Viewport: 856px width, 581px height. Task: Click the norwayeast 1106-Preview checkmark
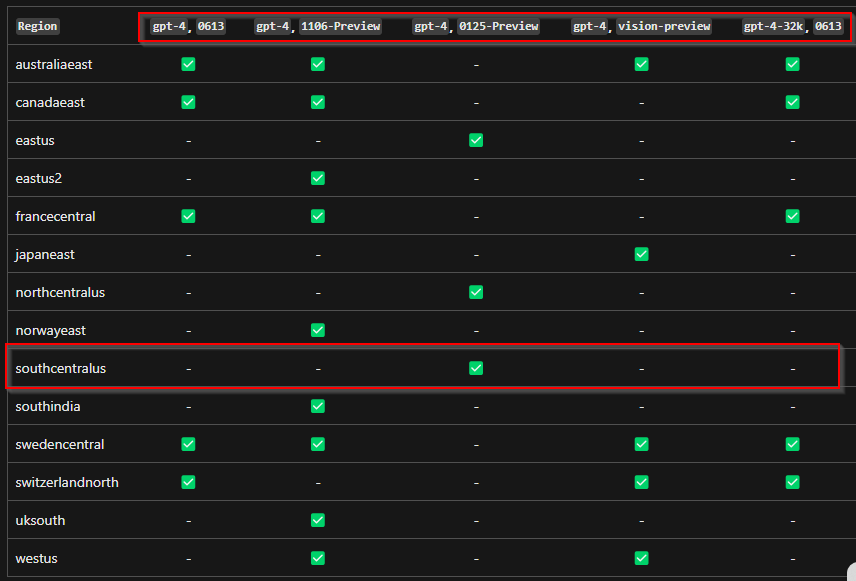point(318,330)
